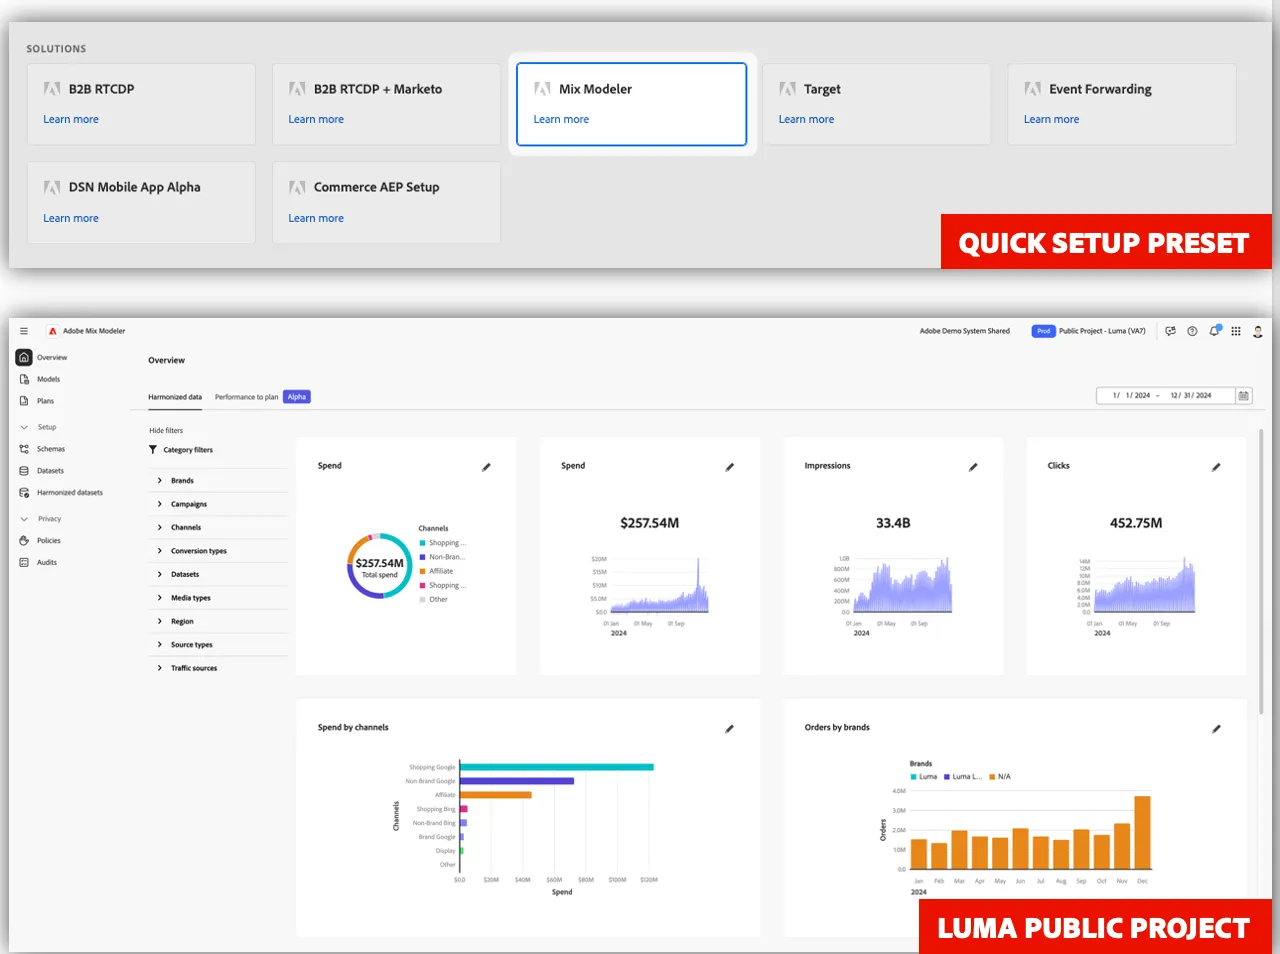The height and width of the screenshot is (954, 1280).
Task: Open the date range calendar picker
Action: (1244, 396)
